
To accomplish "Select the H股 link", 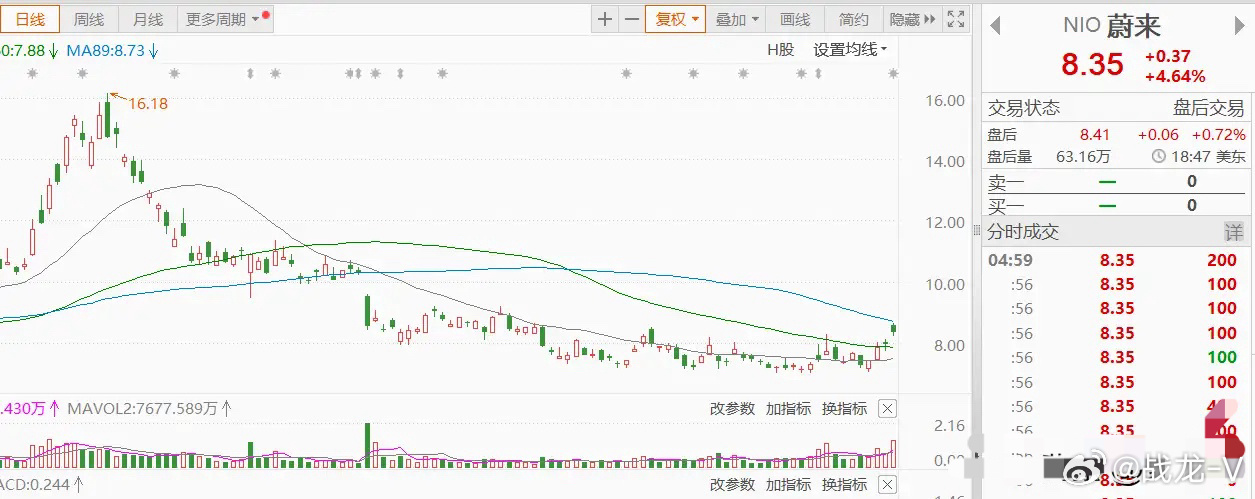I will coord(780,49).
